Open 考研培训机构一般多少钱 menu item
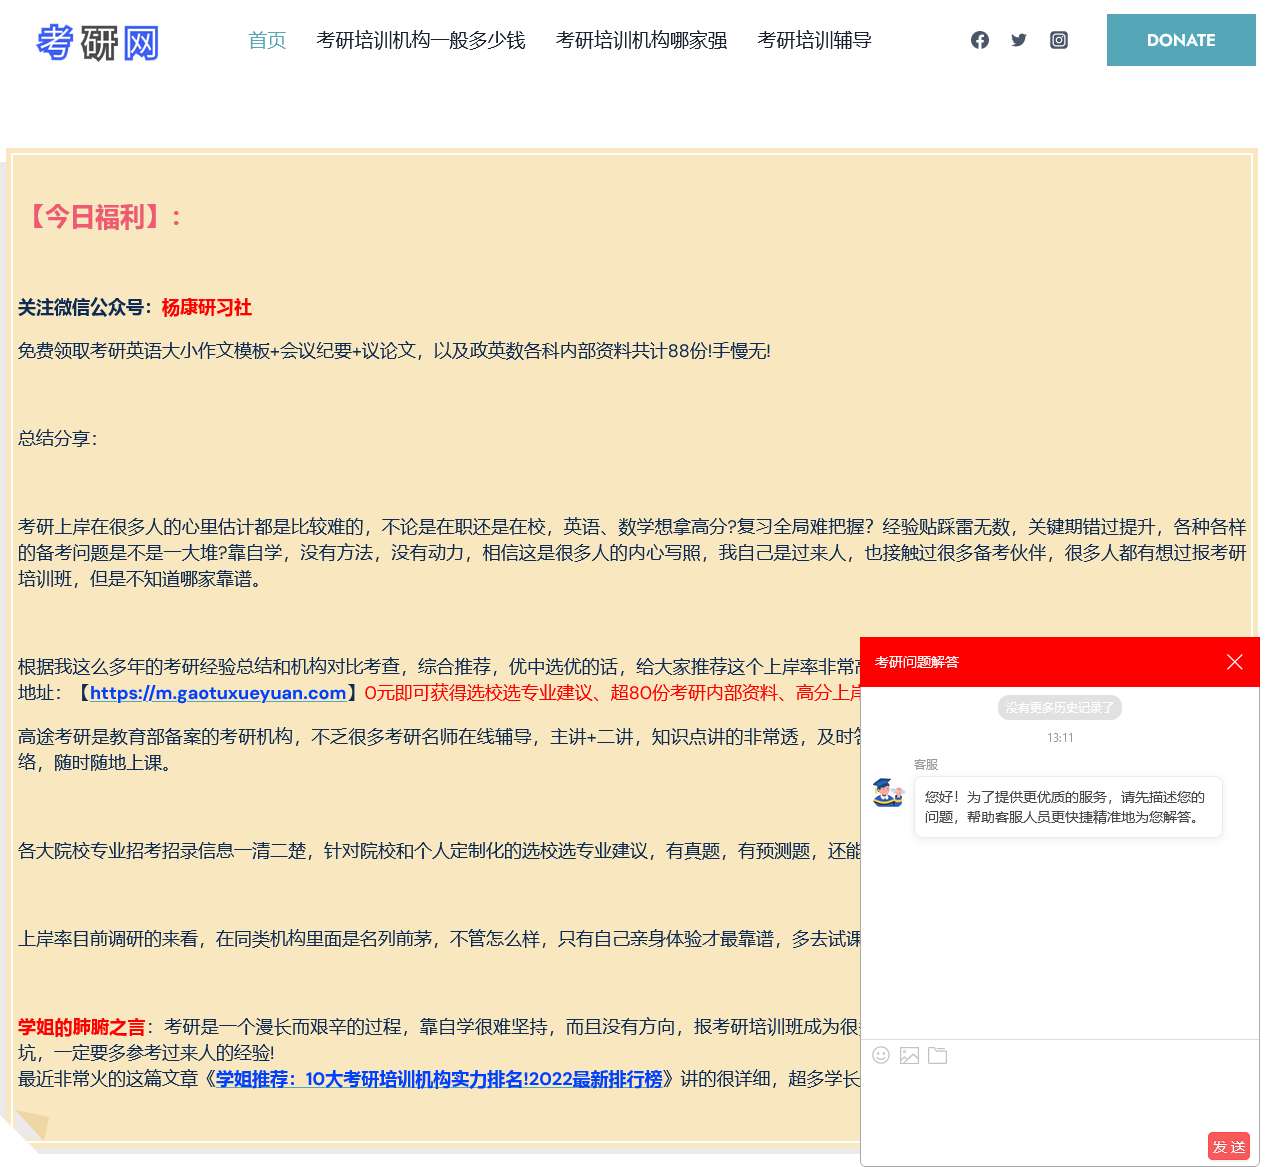 pyautogui.click(x=420, y=40)
